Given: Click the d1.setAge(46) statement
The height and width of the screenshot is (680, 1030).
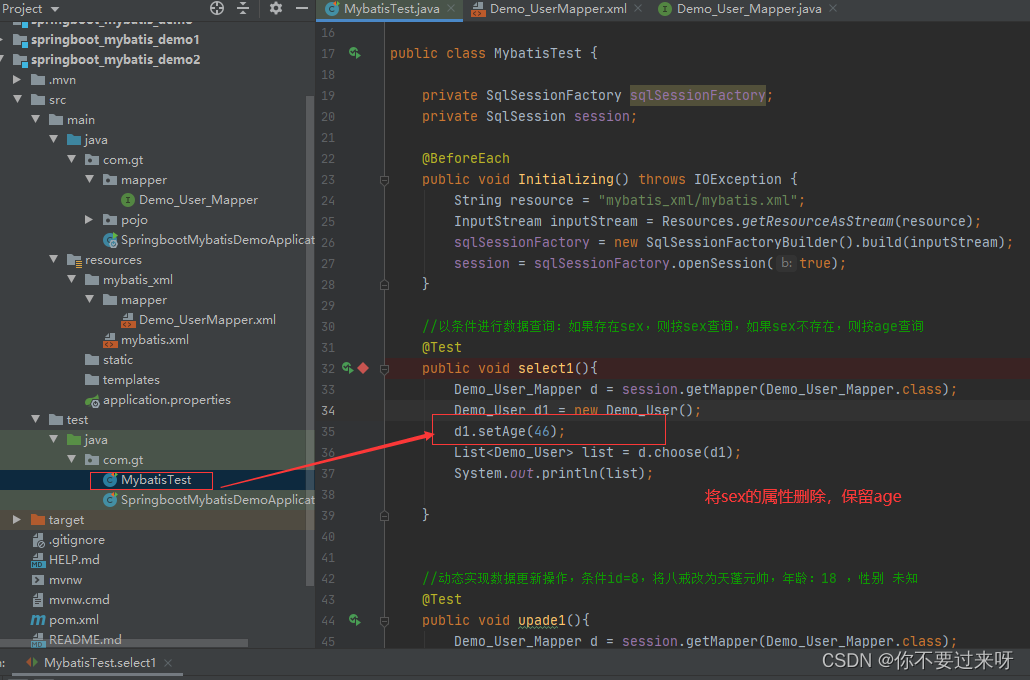Looking at the screenshot, I should (x=509, y=432).
